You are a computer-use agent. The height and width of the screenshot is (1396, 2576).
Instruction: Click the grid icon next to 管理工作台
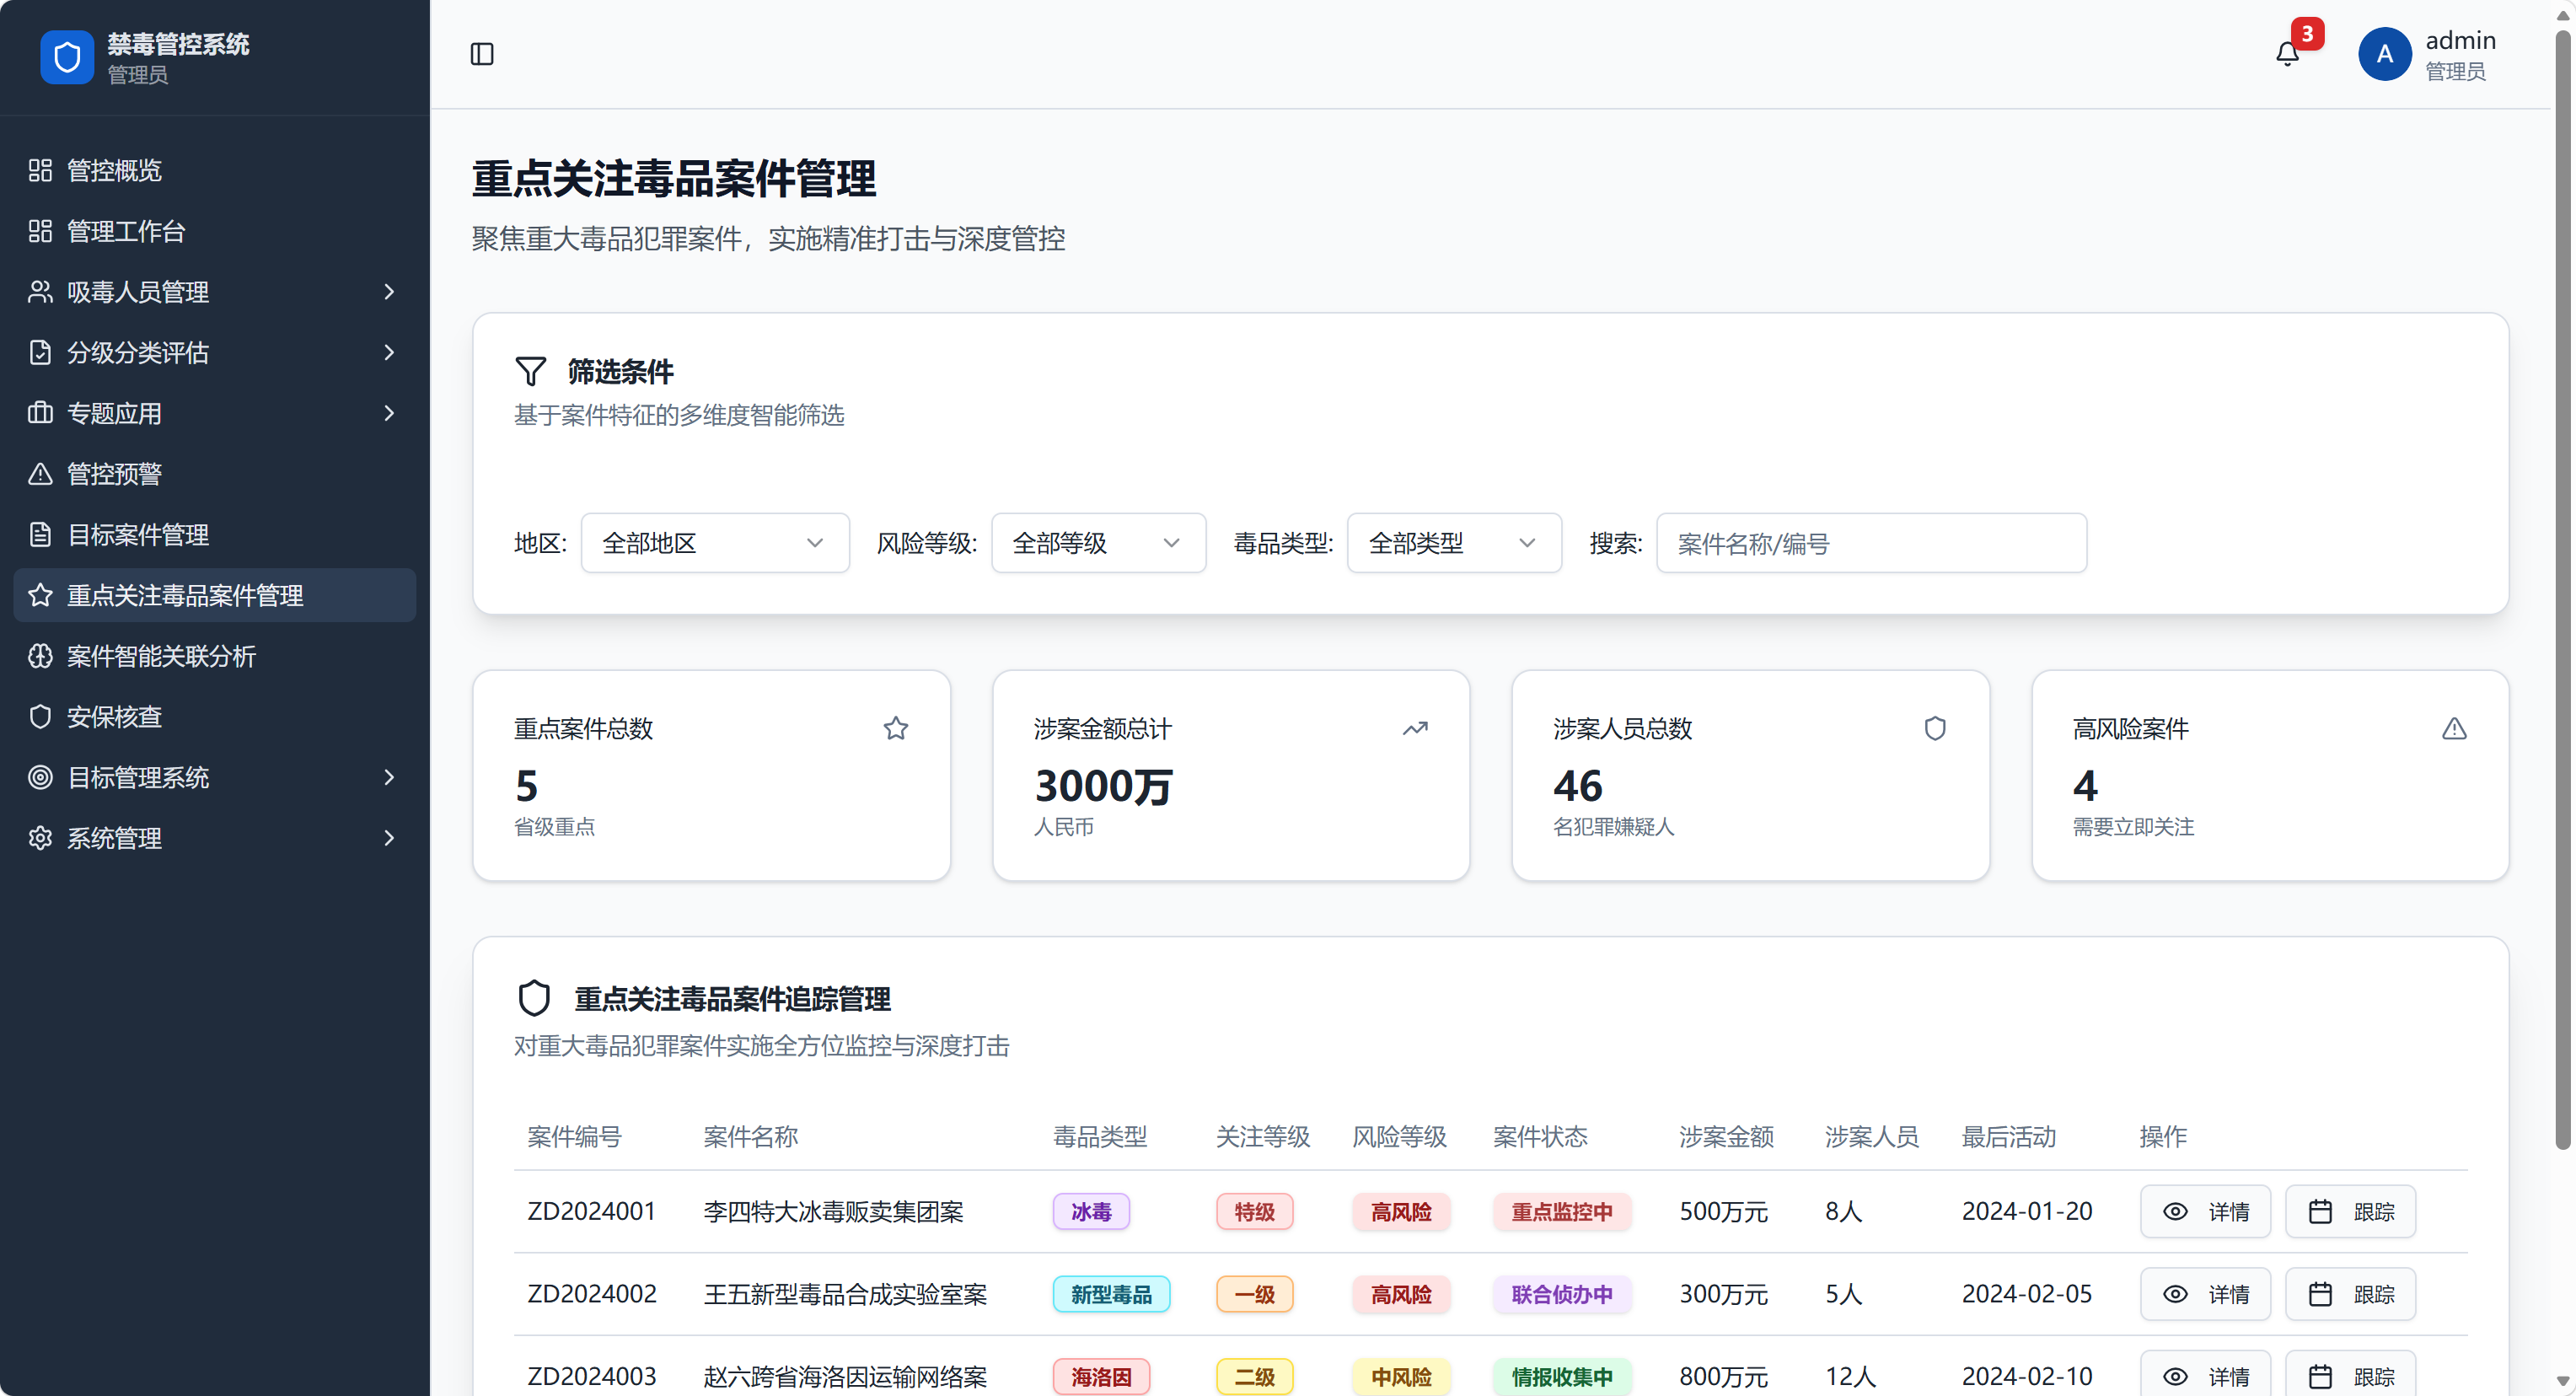coord(40,231)
